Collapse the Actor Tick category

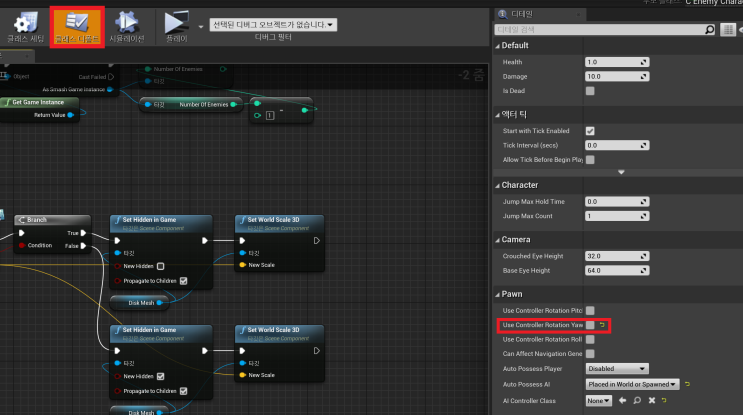tap(498, 115)
